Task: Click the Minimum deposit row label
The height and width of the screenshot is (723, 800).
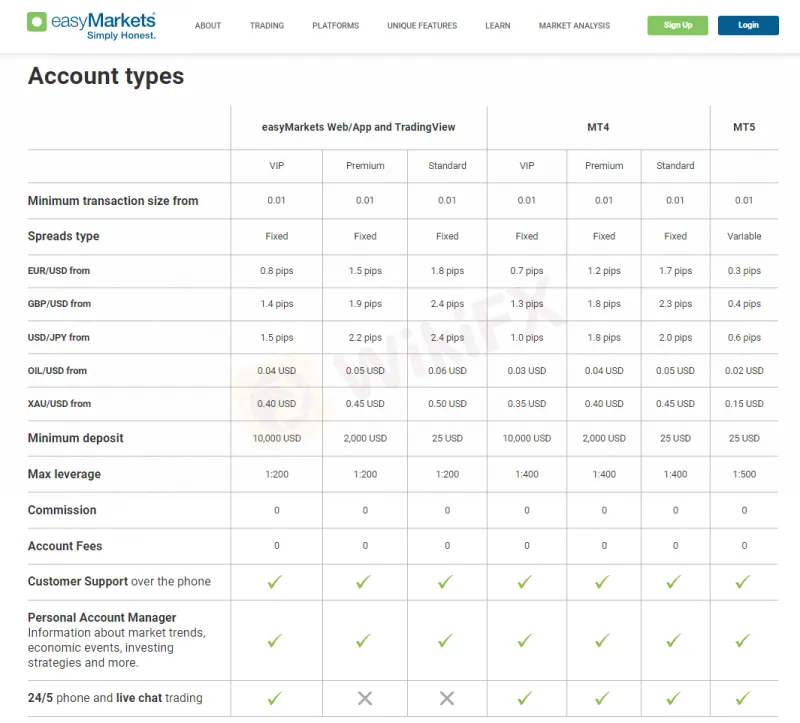Action: tap(76, 438)
